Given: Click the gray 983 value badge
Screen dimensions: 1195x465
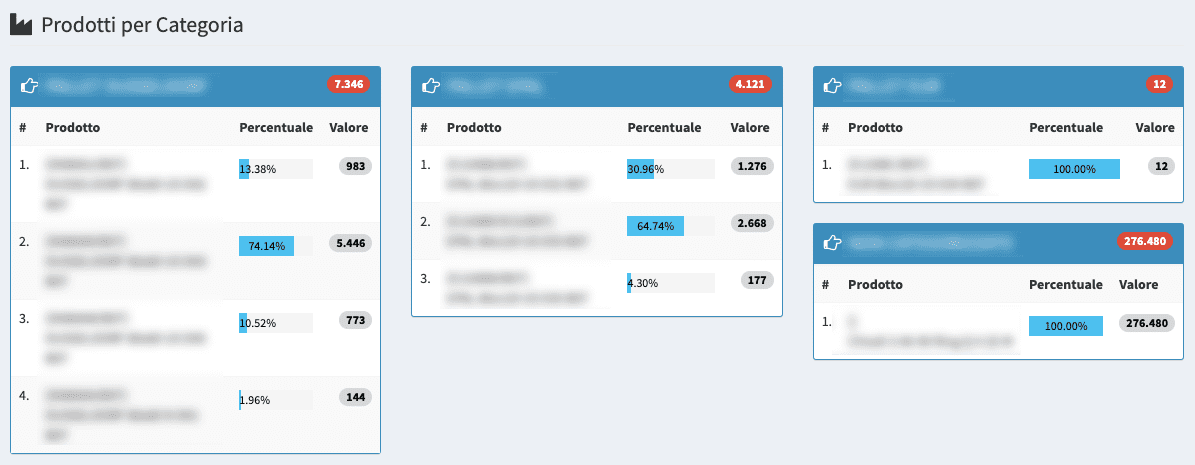Looking at the screenshot, I should click(355, 166).
